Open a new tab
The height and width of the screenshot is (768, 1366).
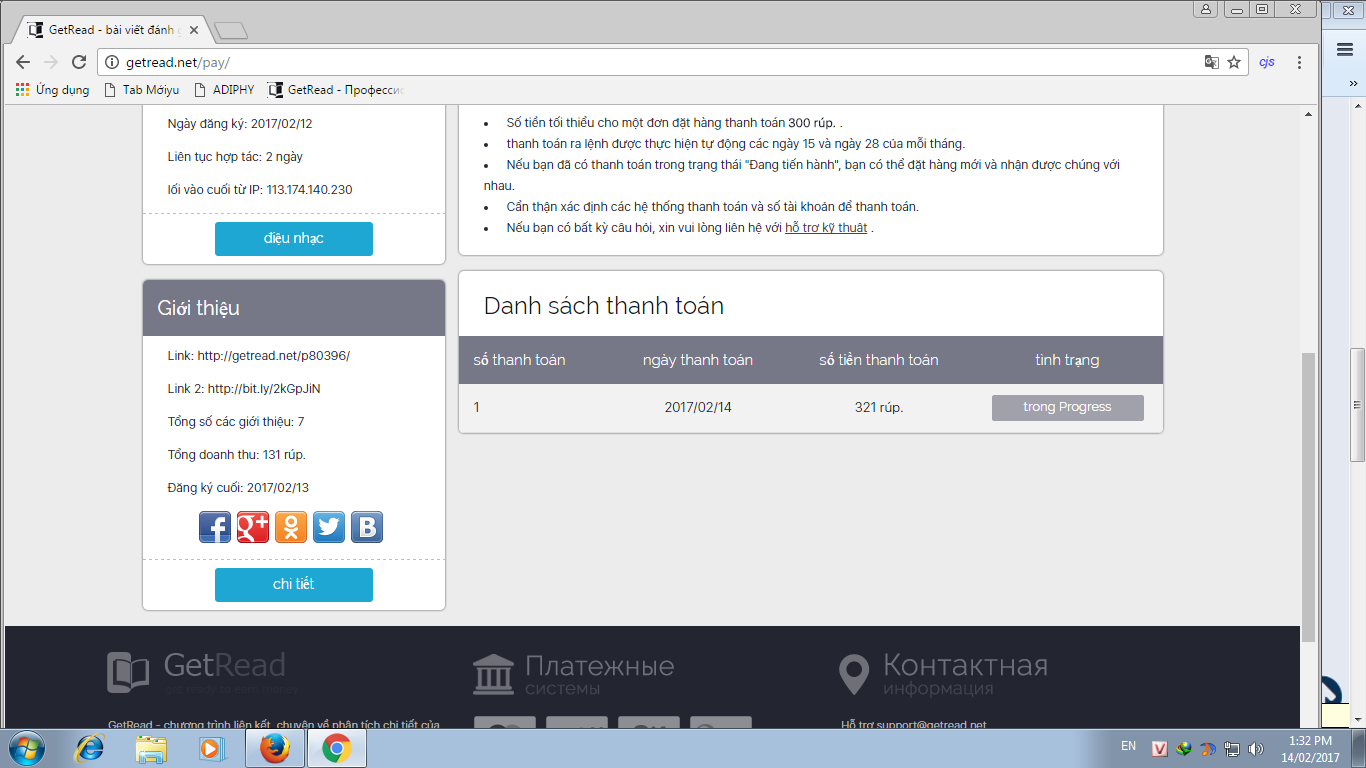tap(230, 30)
